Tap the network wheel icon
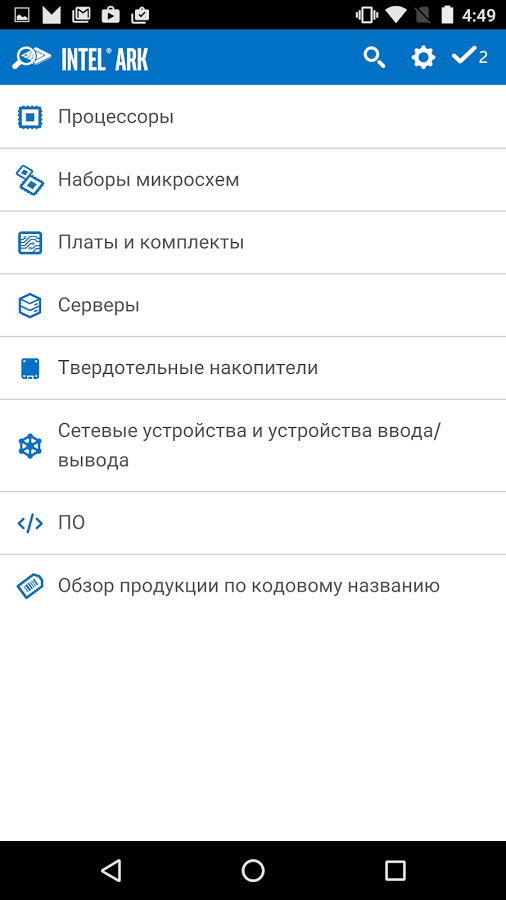Image resolution: width=506 pixels, height=900 pixels. 30,445
